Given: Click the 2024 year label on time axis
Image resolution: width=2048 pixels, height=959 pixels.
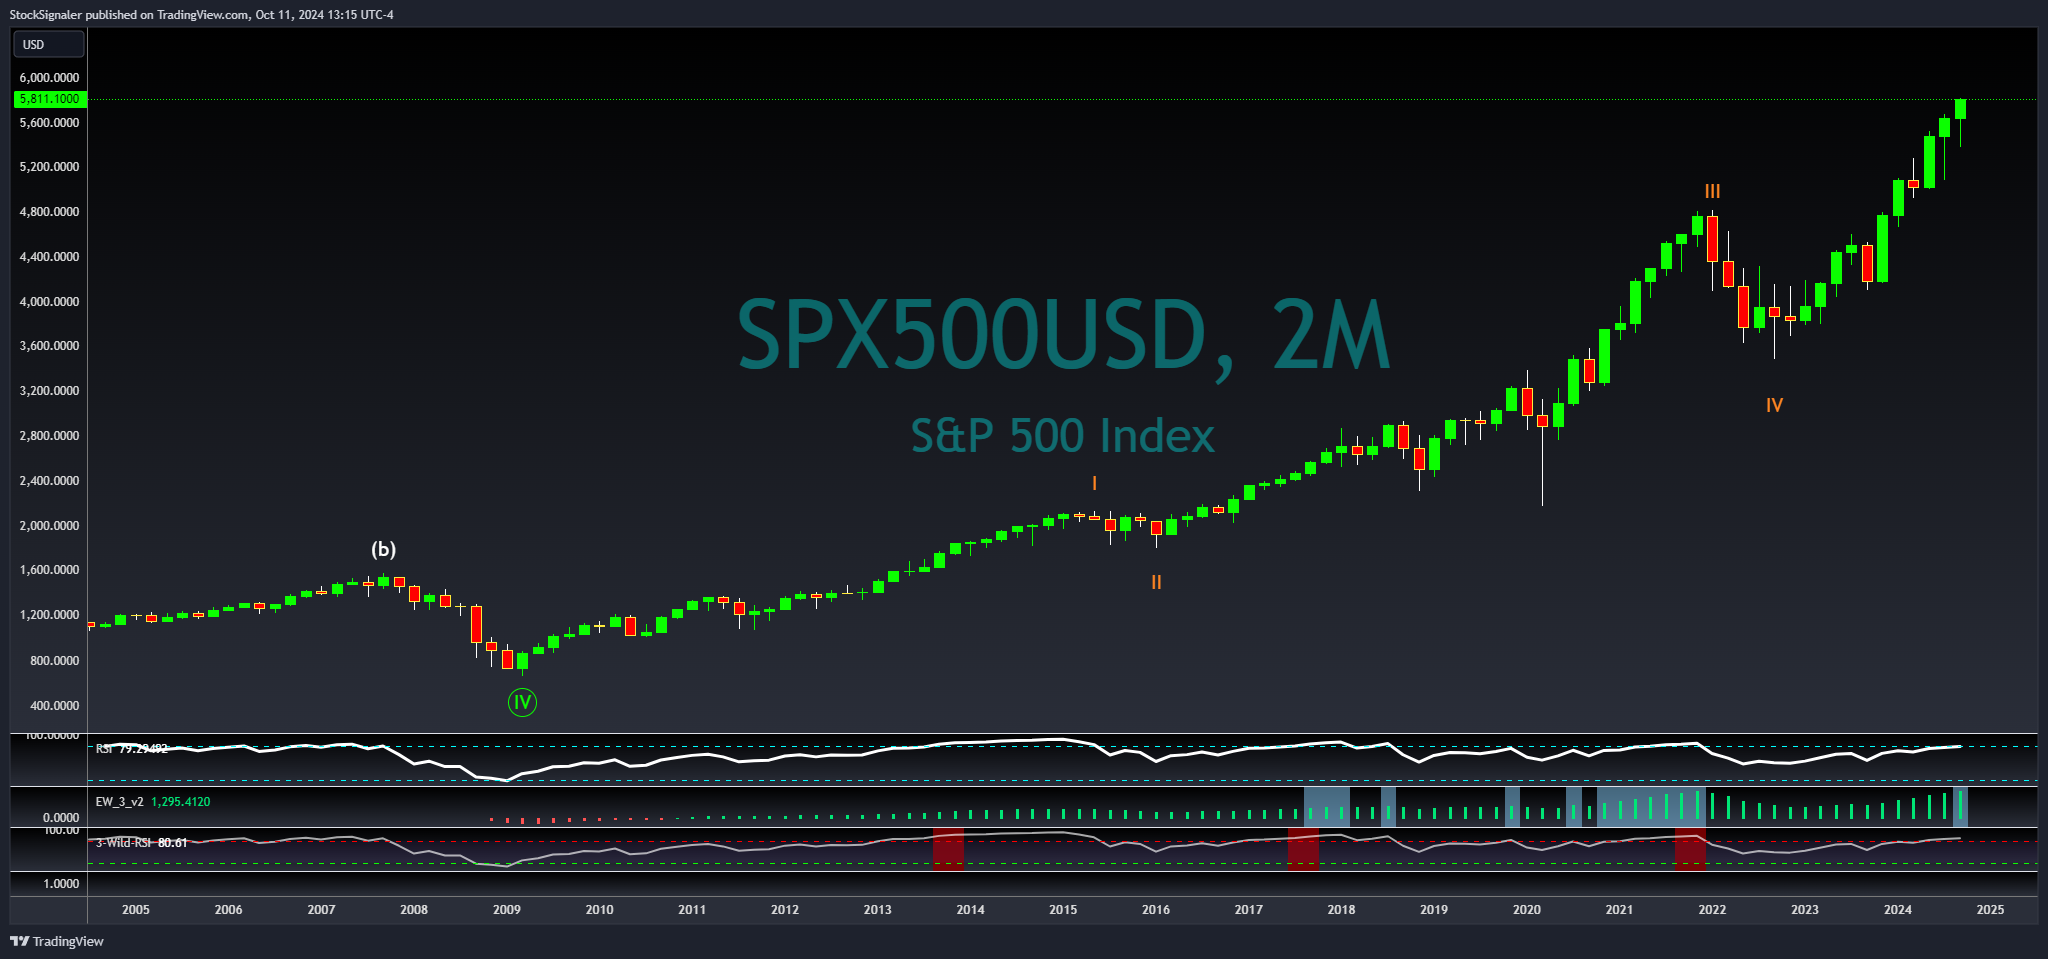Looking at the screenshot, I should (x=1898, y=910).
